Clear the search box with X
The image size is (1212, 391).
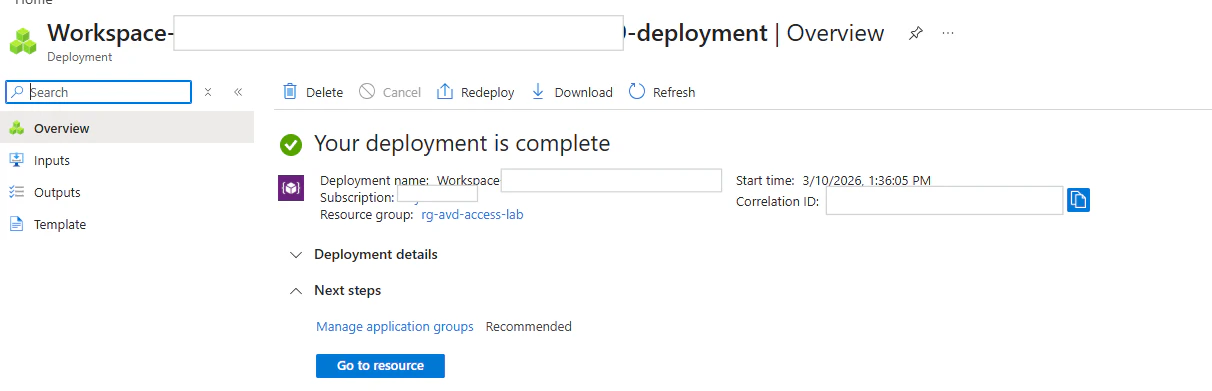coord(208,92)
